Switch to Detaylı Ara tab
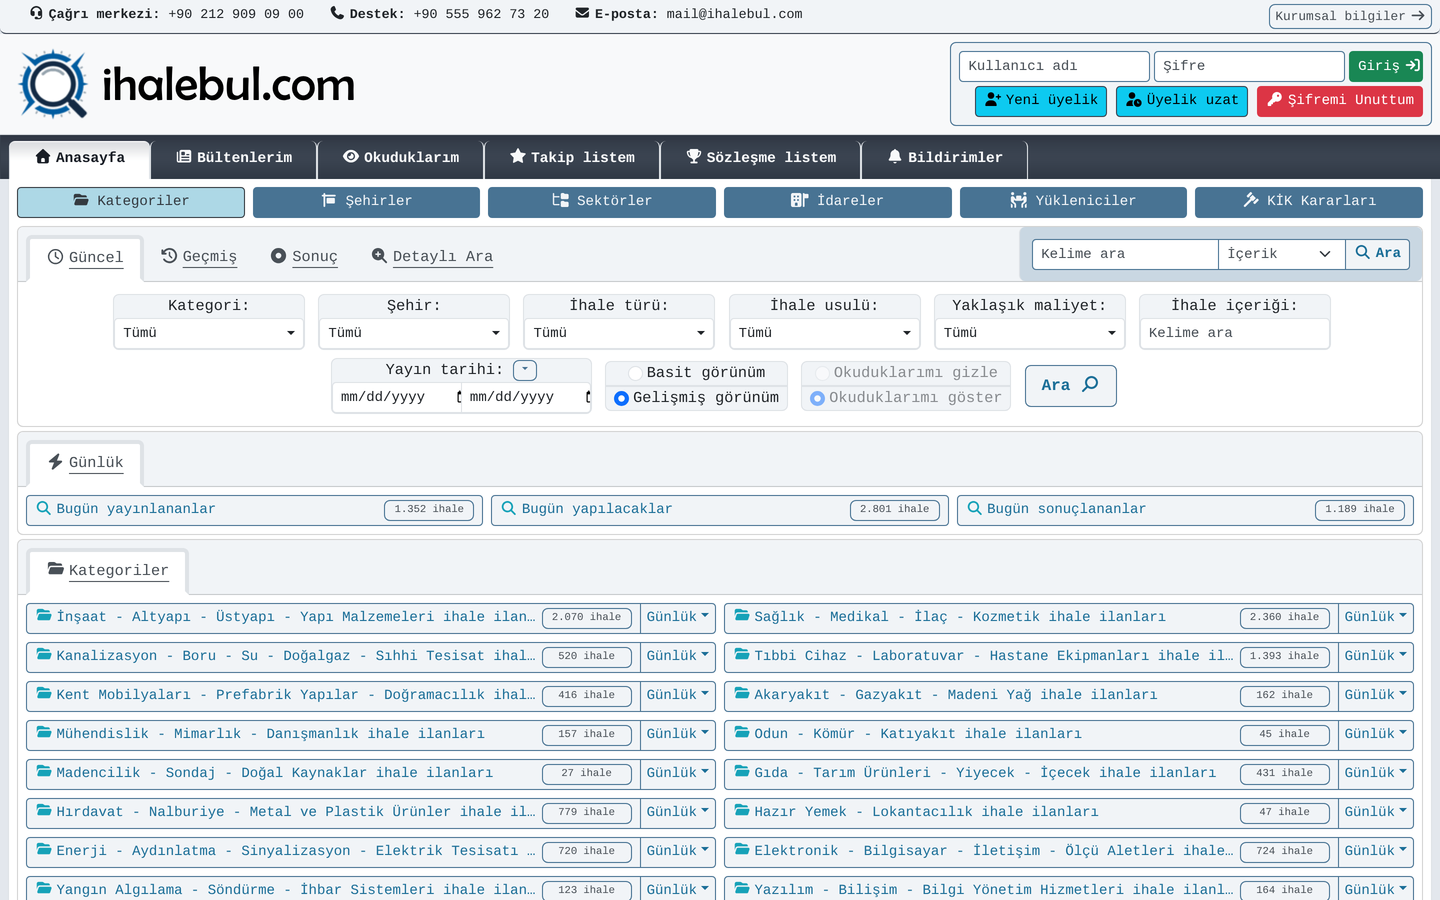 [432, 257]
